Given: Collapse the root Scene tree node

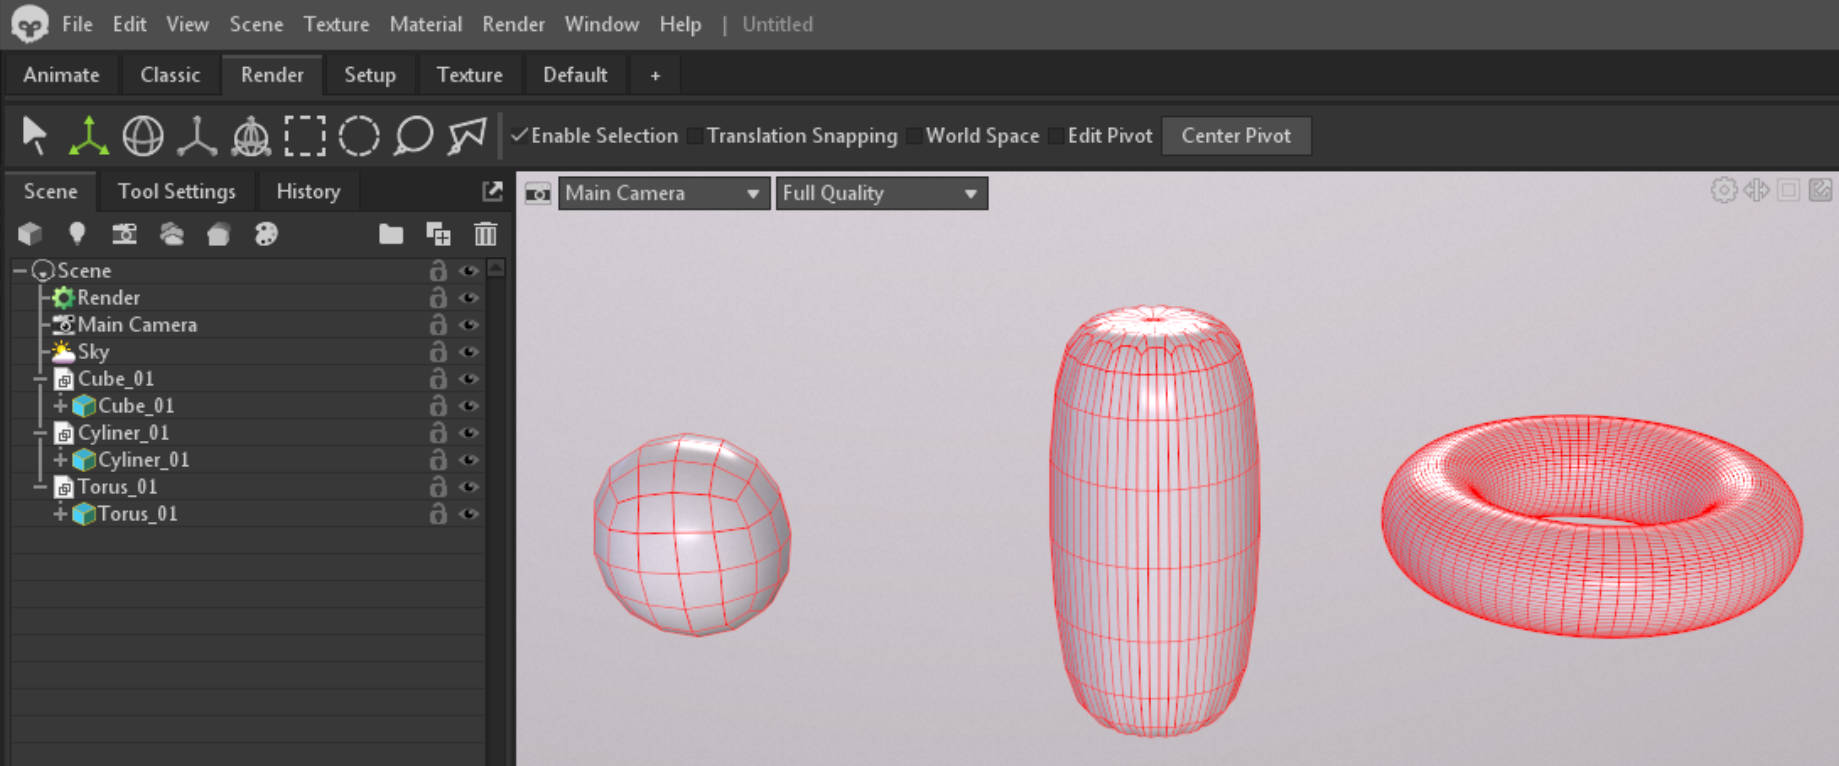Looking at the screenshot, I should (19, 271).
